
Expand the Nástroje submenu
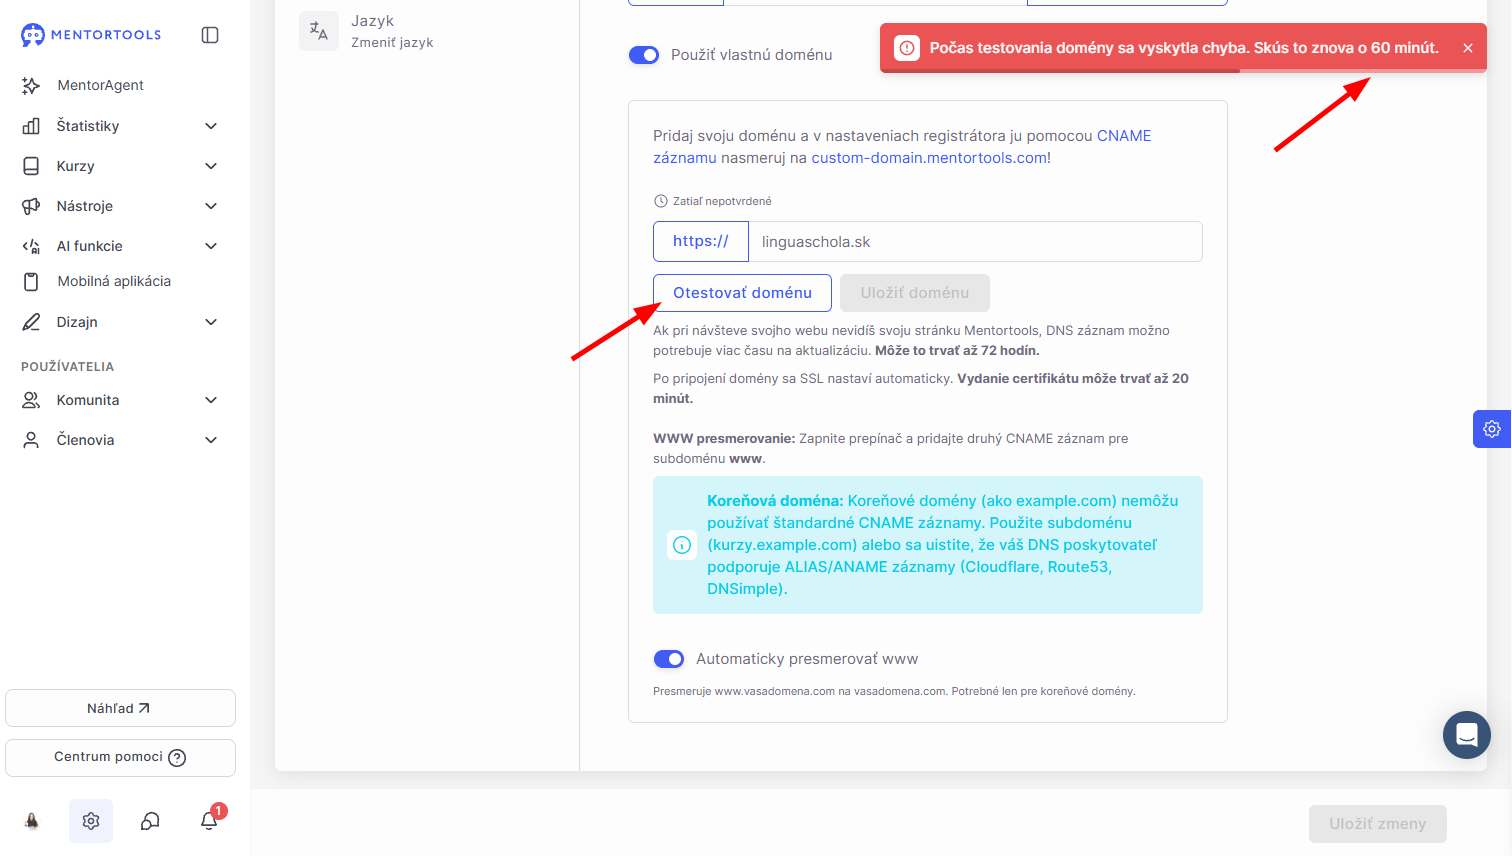click(x=120, y=206)
